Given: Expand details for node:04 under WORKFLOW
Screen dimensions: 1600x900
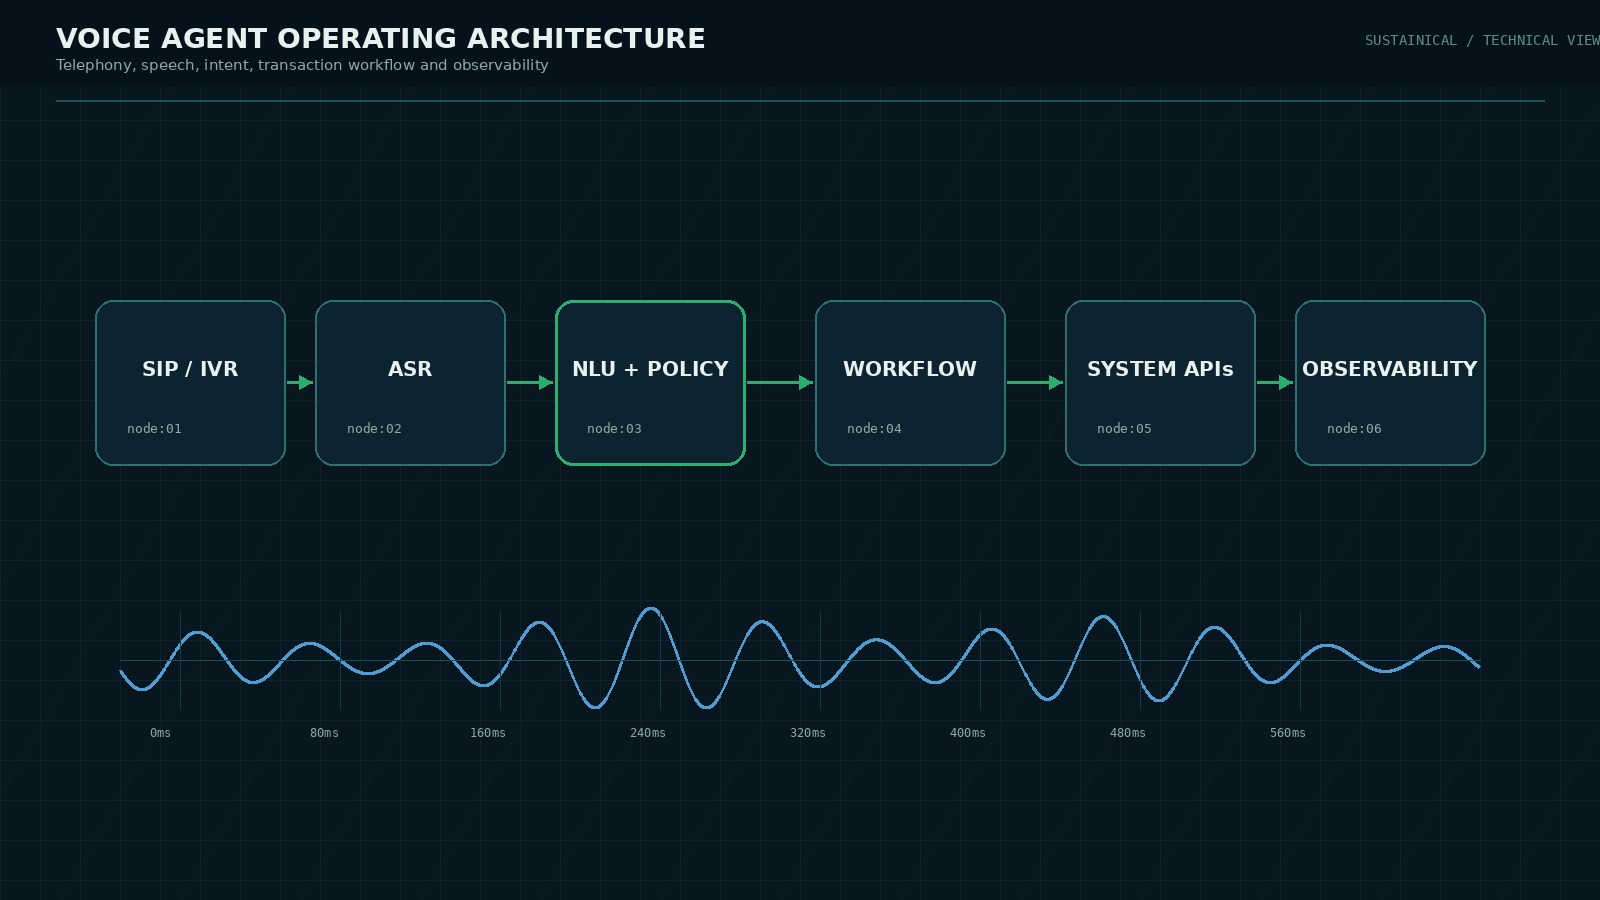Looking at the screenshot, I should click(873, 428).
